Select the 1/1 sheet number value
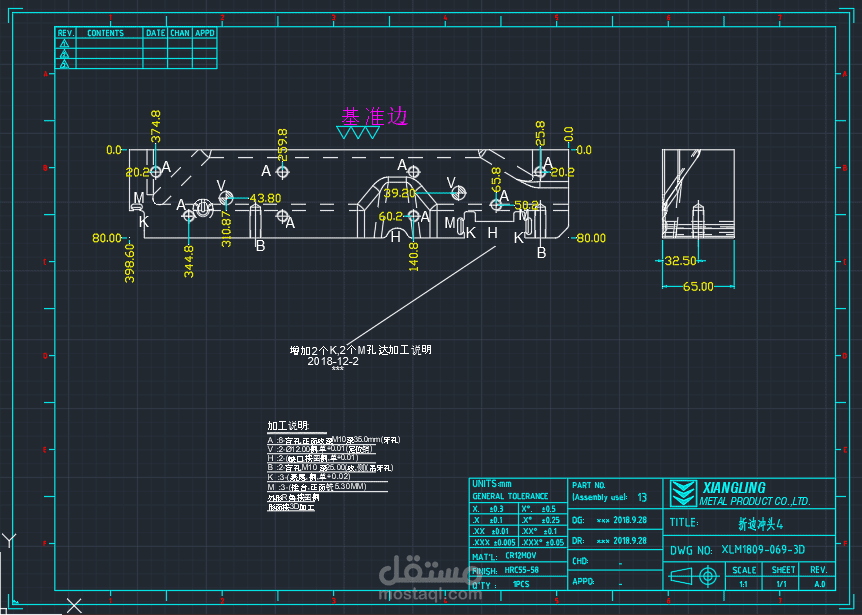 (x=781, y=584)
